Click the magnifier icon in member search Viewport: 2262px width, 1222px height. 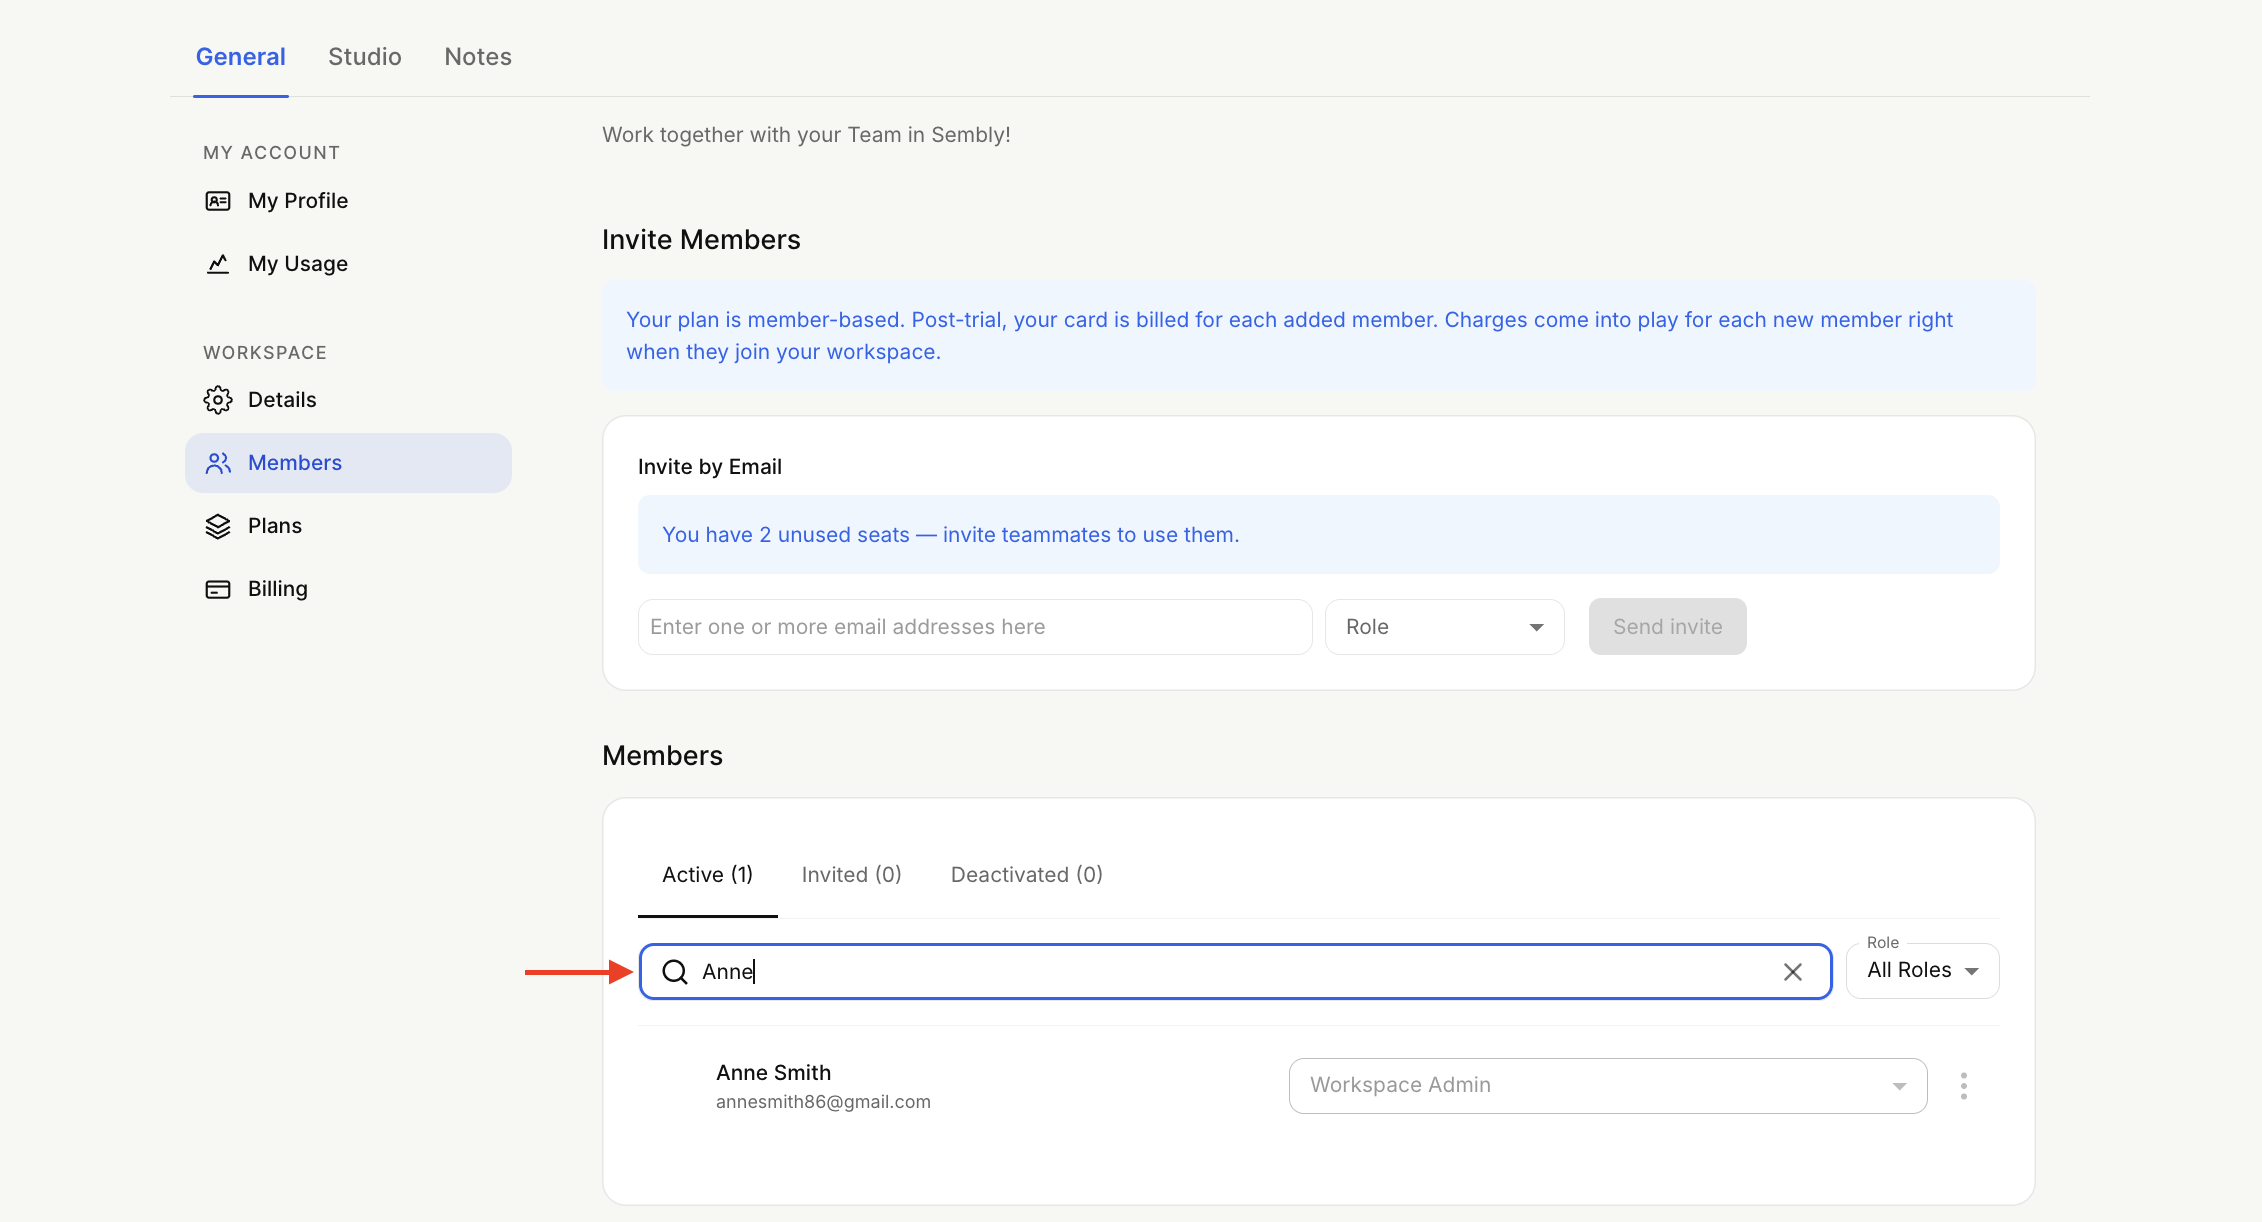point(675,971)
